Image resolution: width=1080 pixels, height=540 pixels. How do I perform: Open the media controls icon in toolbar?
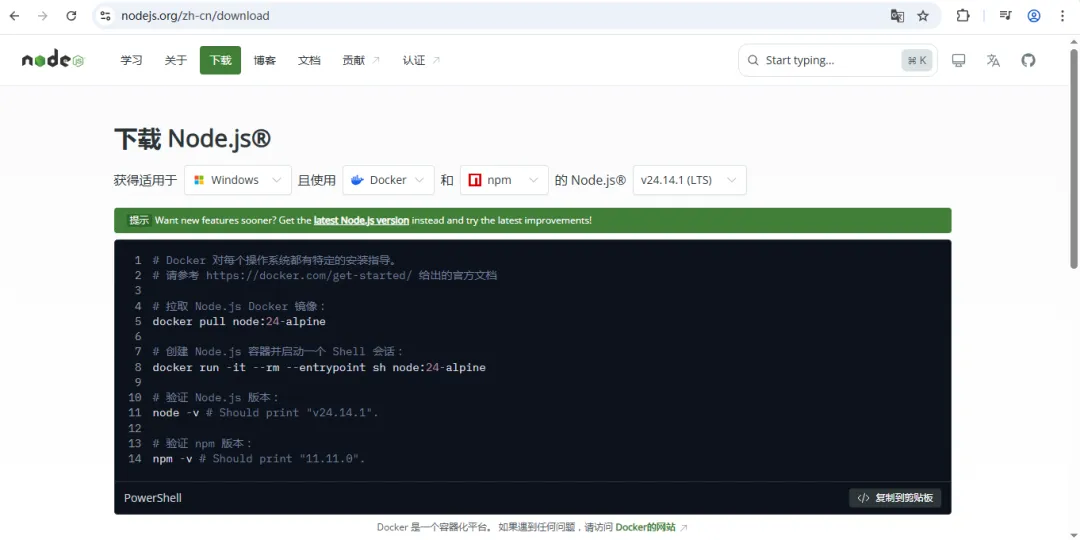[1006, 16]
